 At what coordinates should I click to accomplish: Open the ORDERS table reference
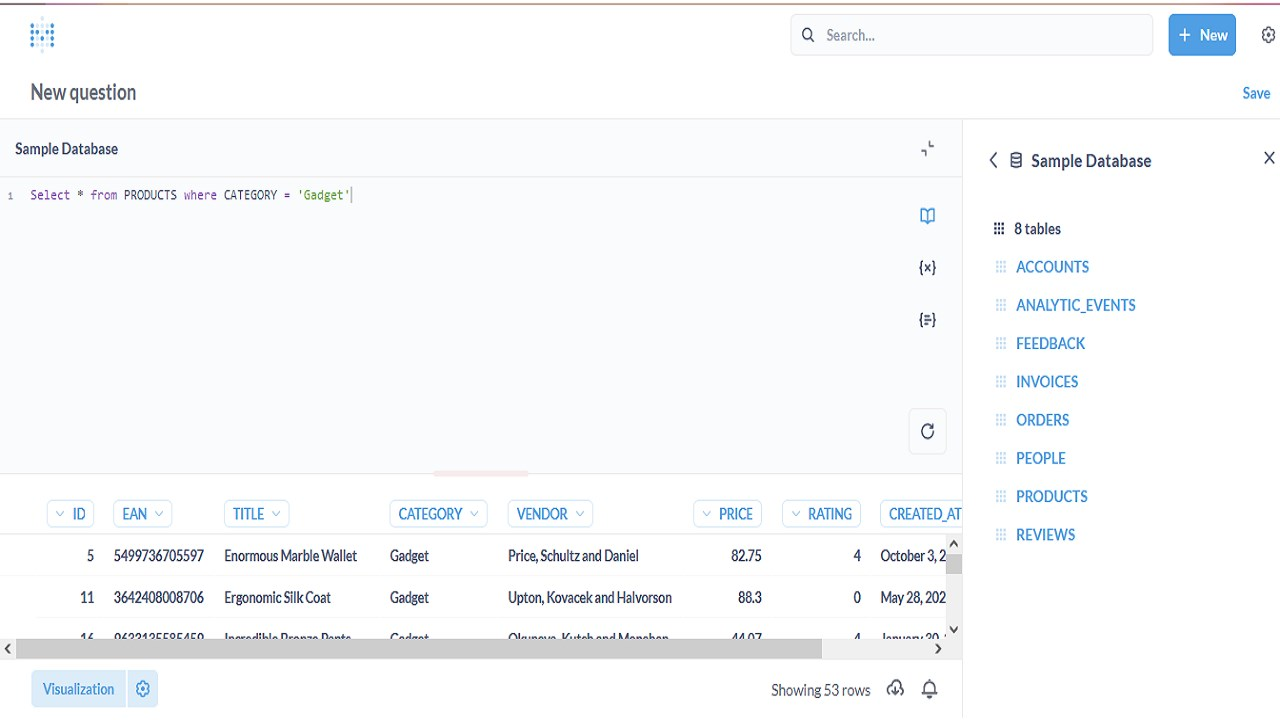pos(1042,420)
